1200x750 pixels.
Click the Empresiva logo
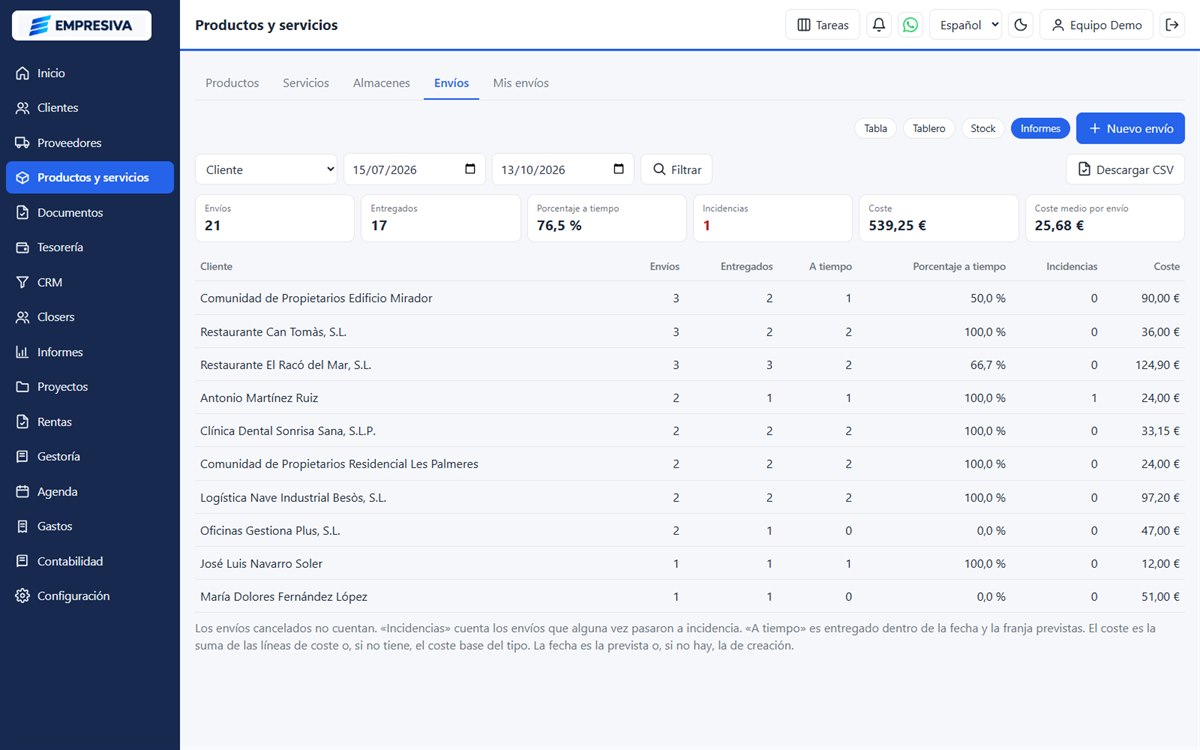pos(81,25)
